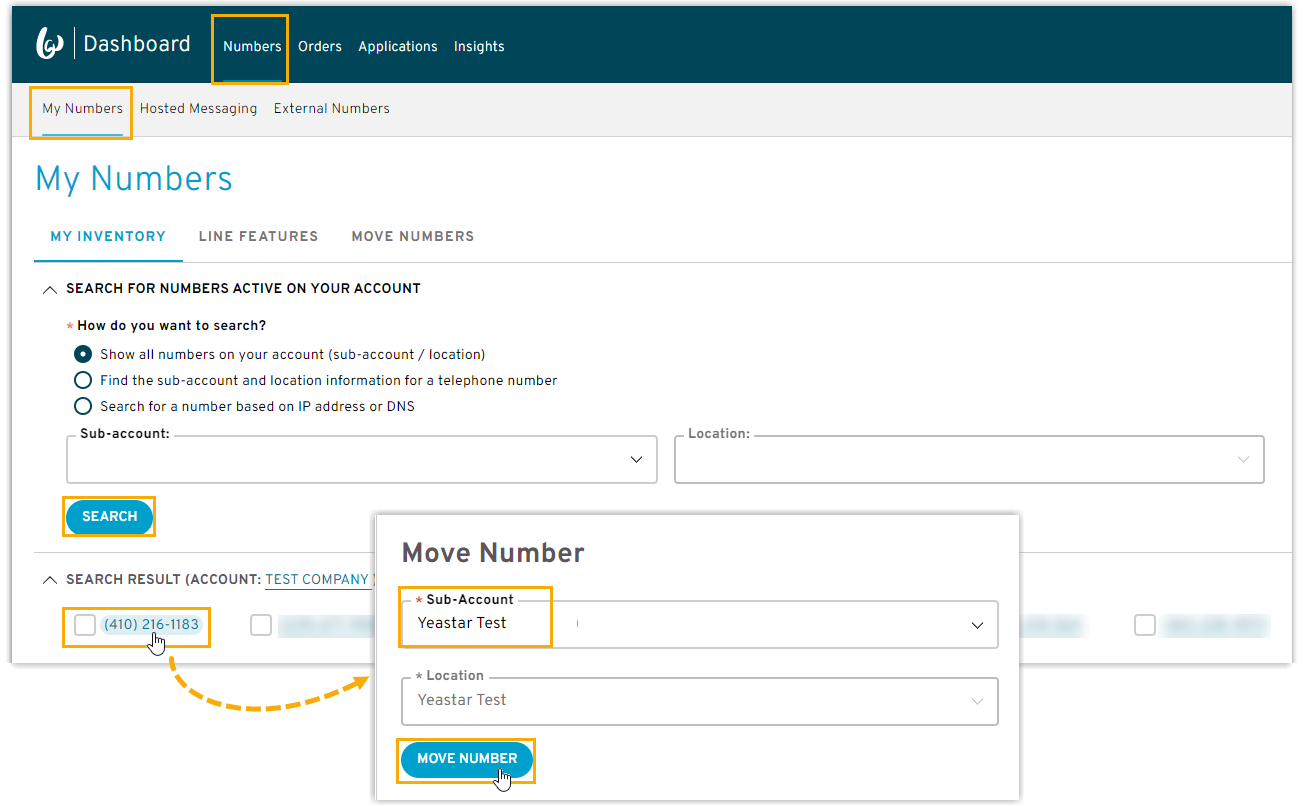Image resolution: width=1304 pixels, height=806 pixels.
Task: Click the SEARCH button
Action: coord(109,517)
